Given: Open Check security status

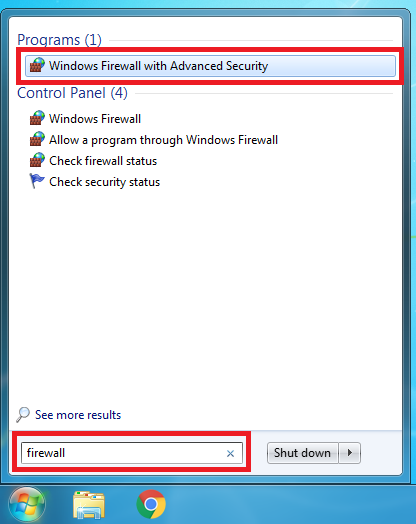Looking at the screenshot, I should tap(105, 182).
